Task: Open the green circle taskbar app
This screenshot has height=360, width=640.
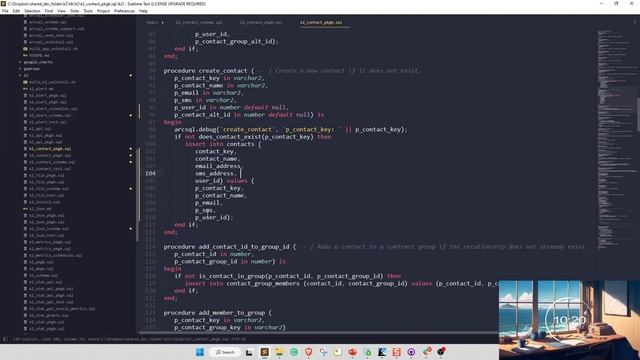Action: pos(294,352)
